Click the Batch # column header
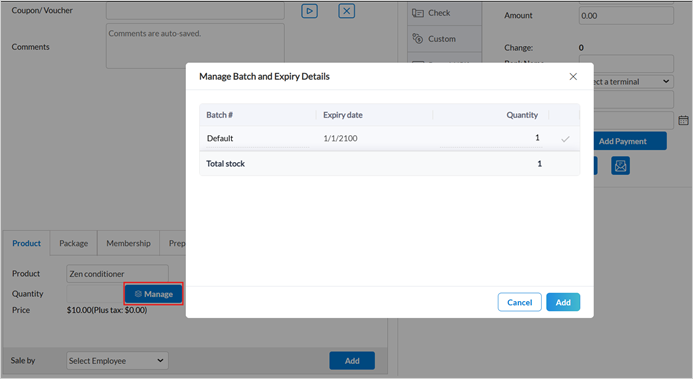 pos(219,115)
